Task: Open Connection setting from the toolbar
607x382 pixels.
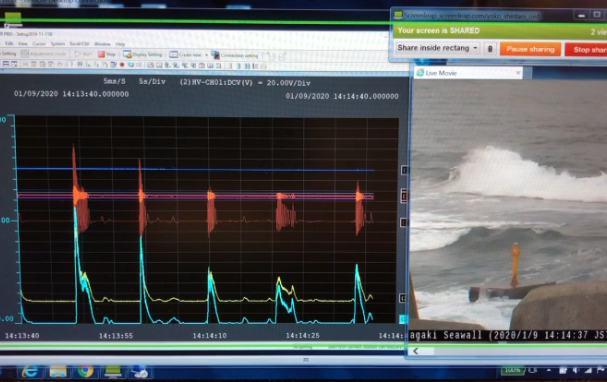Action: click(x=235, y=55)
